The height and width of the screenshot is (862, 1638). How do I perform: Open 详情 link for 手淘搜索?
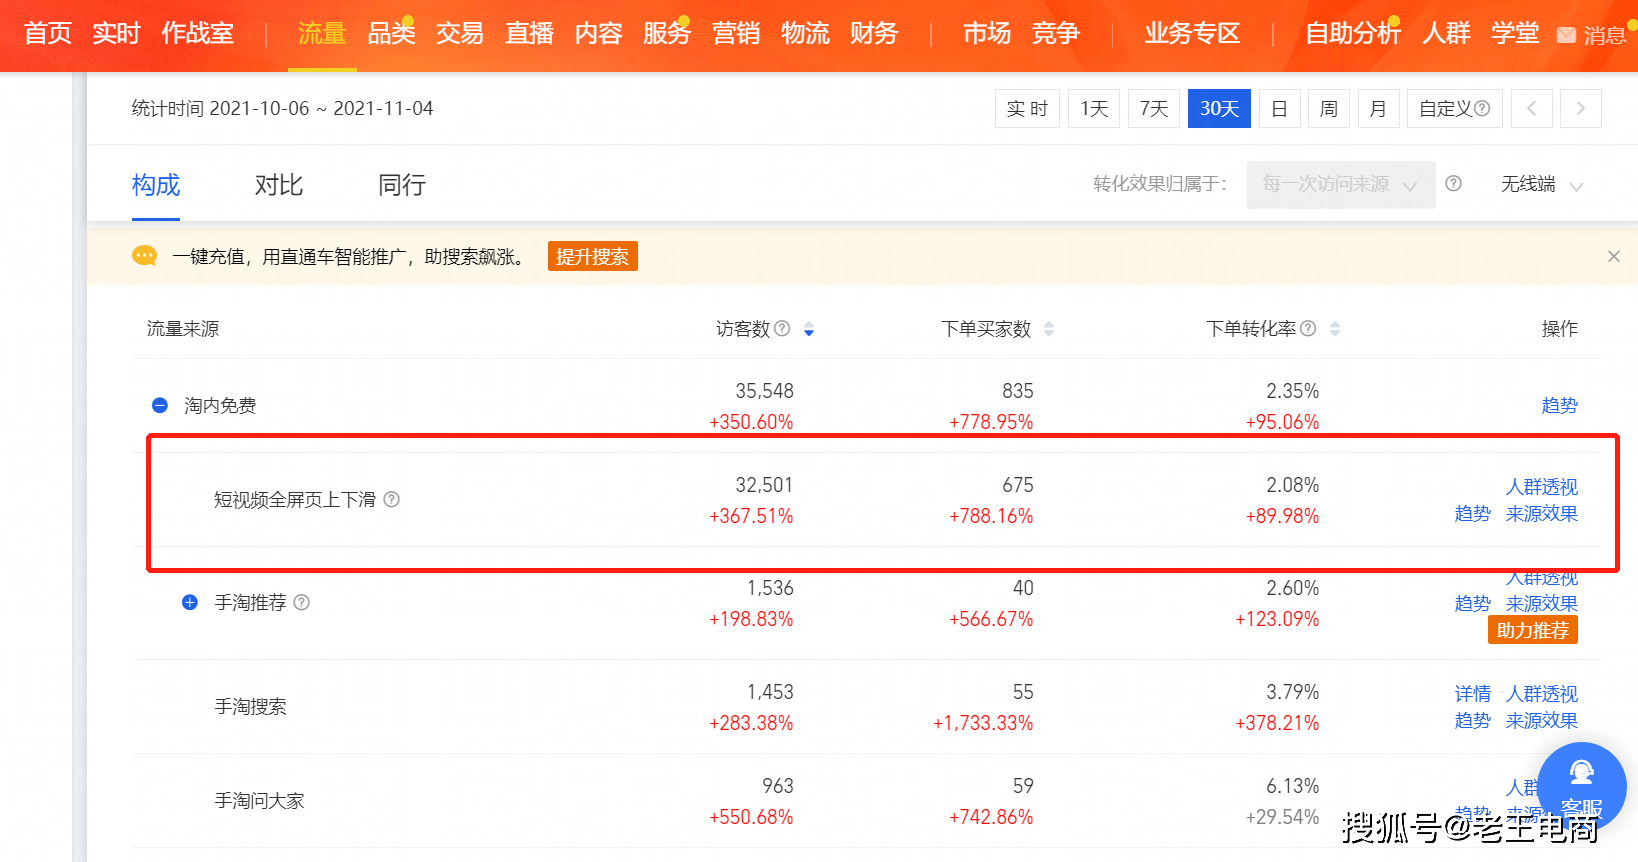coord(1472,694)
